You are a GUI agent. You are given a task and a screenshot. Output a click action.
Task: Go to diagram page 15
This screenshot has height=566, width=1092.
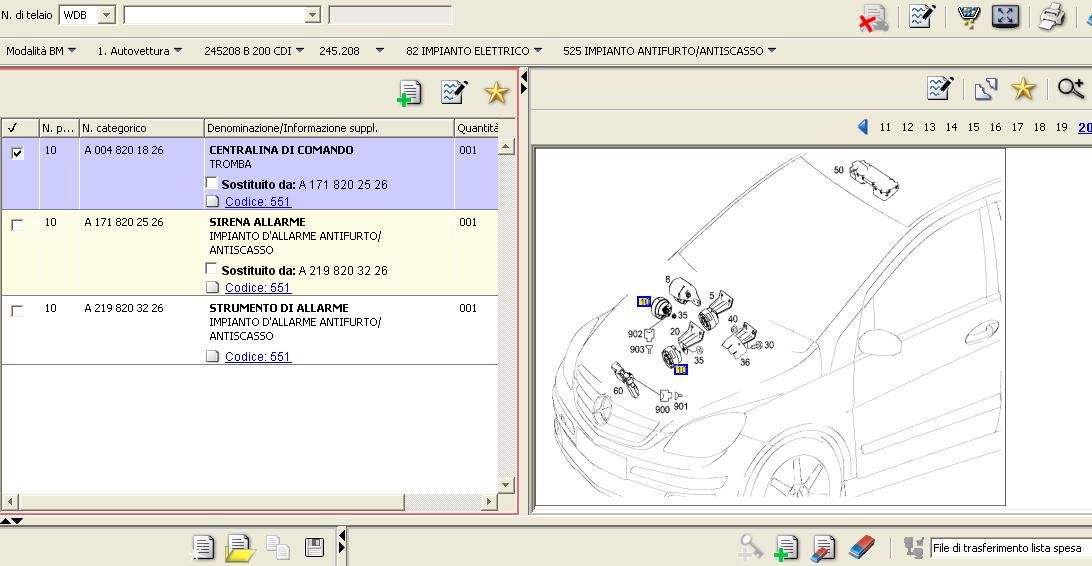[973, 127]
